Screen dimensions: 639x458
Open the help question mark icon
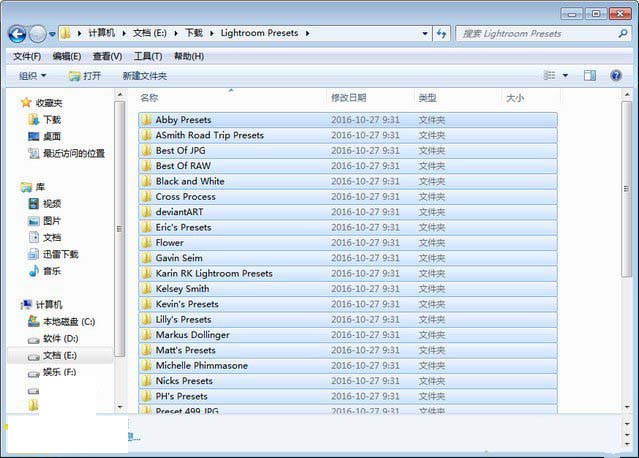click(616, 75)
